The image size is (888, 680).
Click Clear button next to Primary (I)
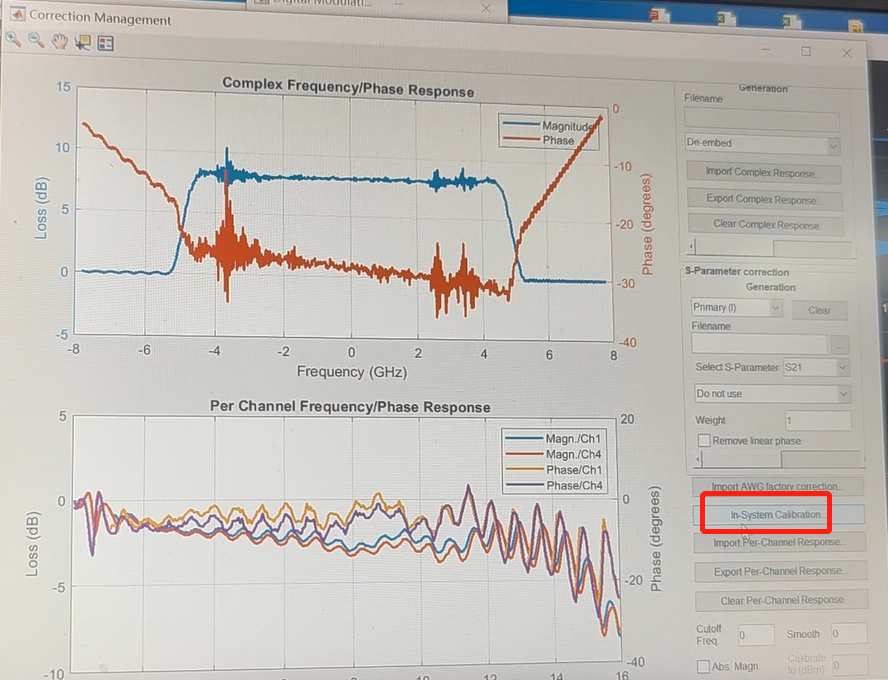tap(819, 310)
